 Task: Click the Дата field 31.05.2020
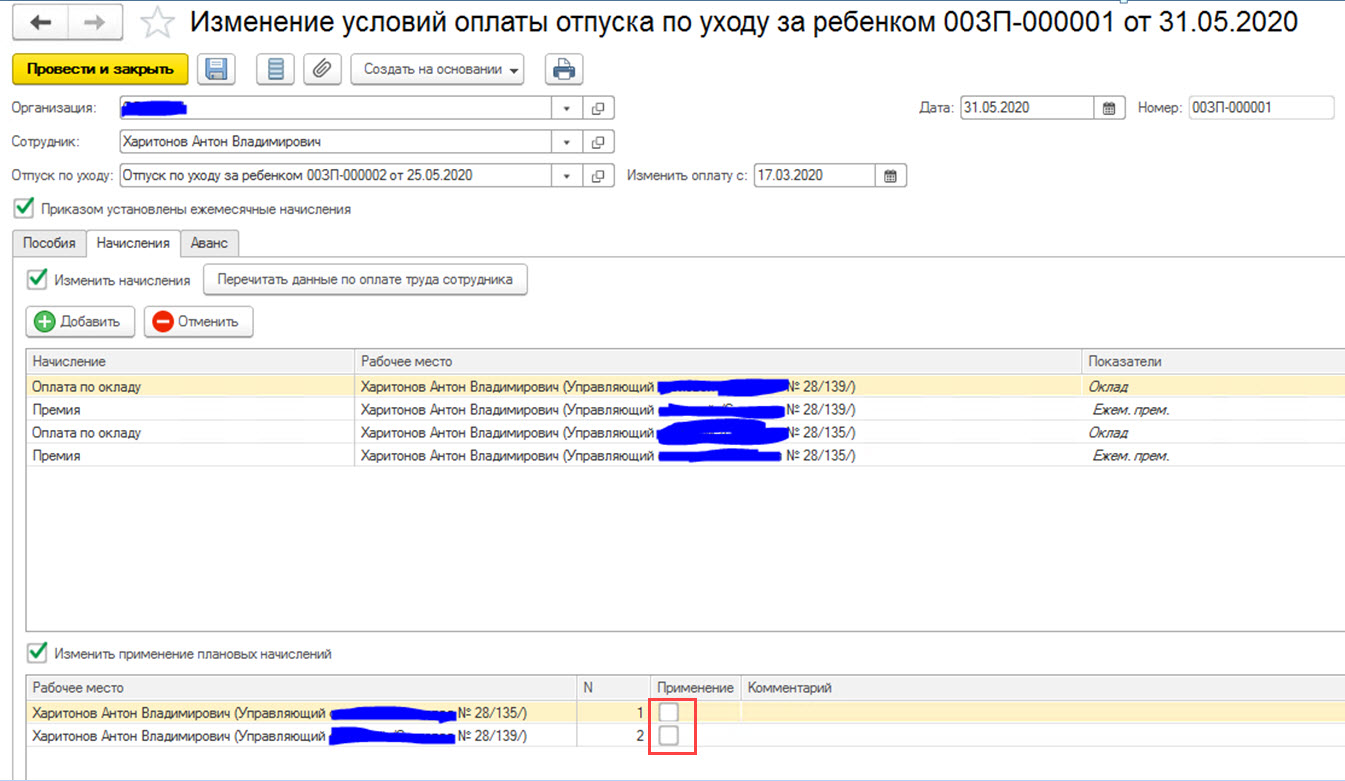tap(1028, 108)
